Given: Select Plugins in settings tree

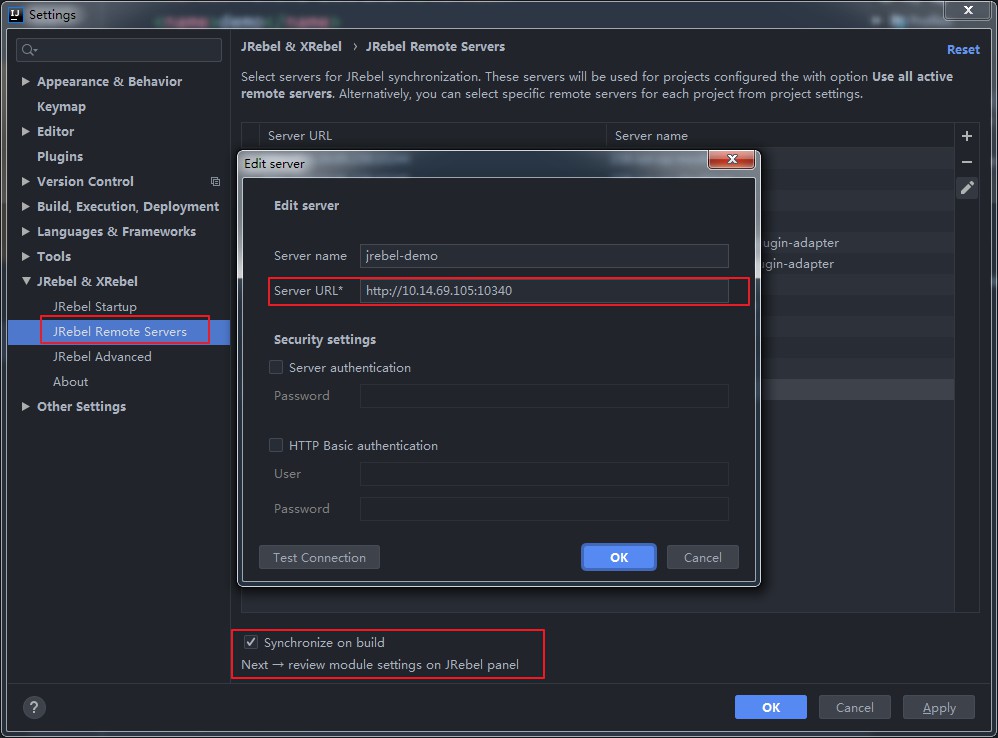Looking at the screenshot, I should 60,157.
